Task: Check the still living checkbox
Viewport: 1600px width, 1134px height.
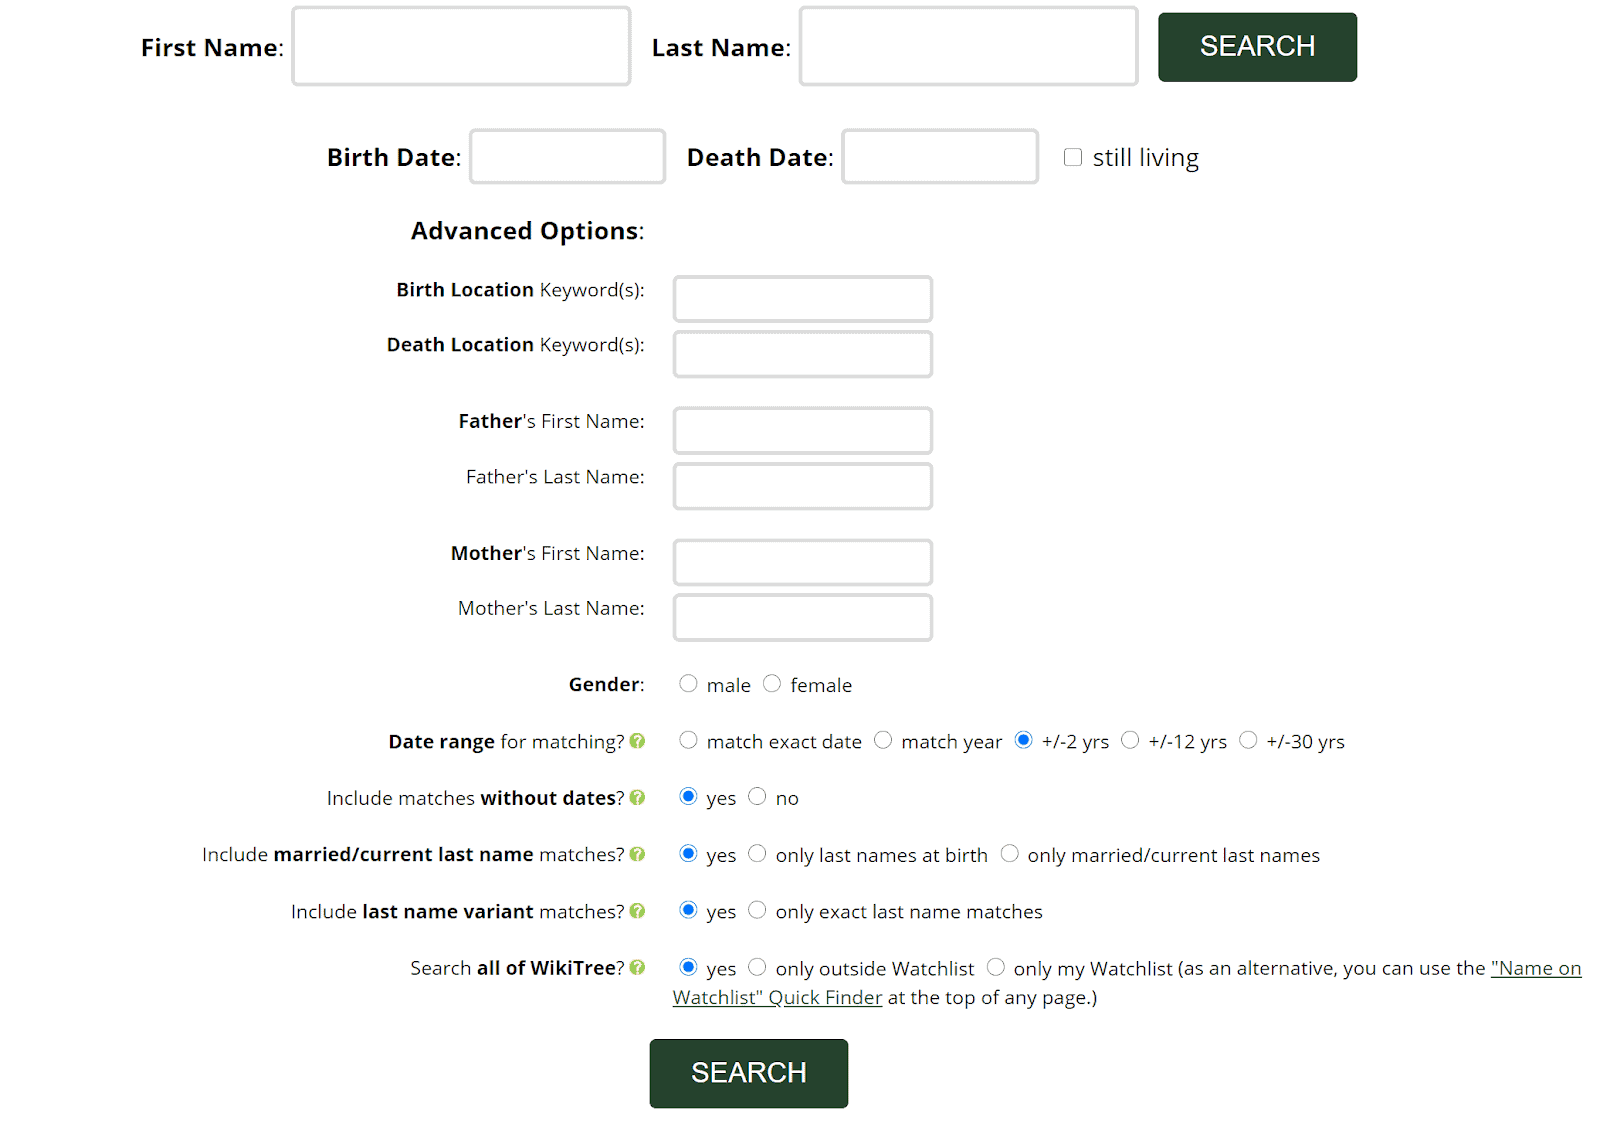Action: (x=1072, y=157)
